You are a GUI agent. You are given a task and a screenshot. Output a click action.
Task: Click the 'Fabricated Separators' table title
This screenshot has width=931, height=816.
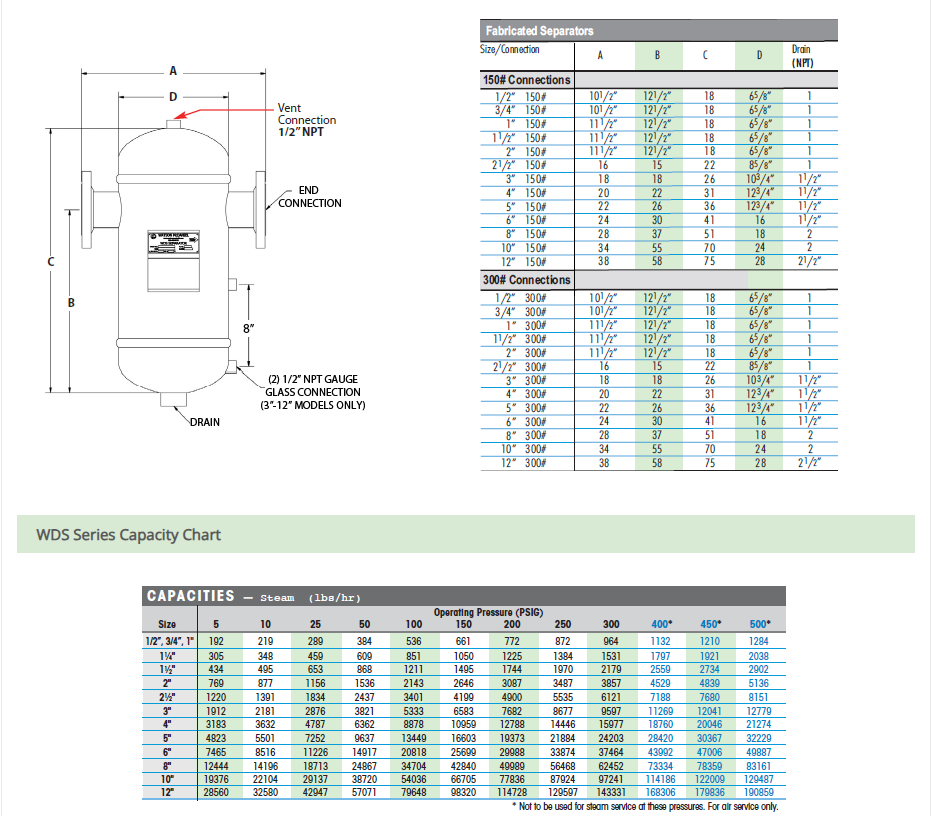pyautogui.click(x=540, y=31)
